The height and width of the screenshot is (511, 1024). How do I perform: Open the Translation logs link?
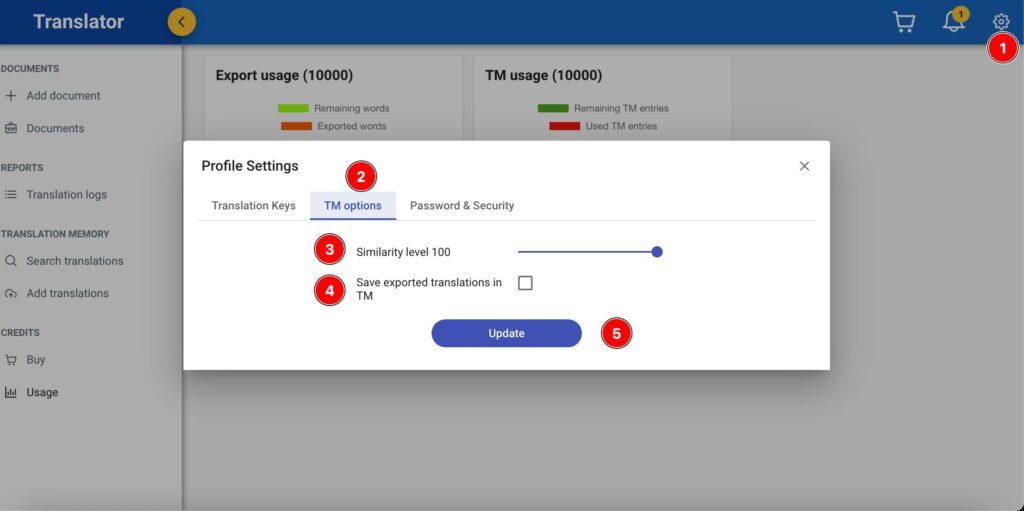tap(66, 195)
